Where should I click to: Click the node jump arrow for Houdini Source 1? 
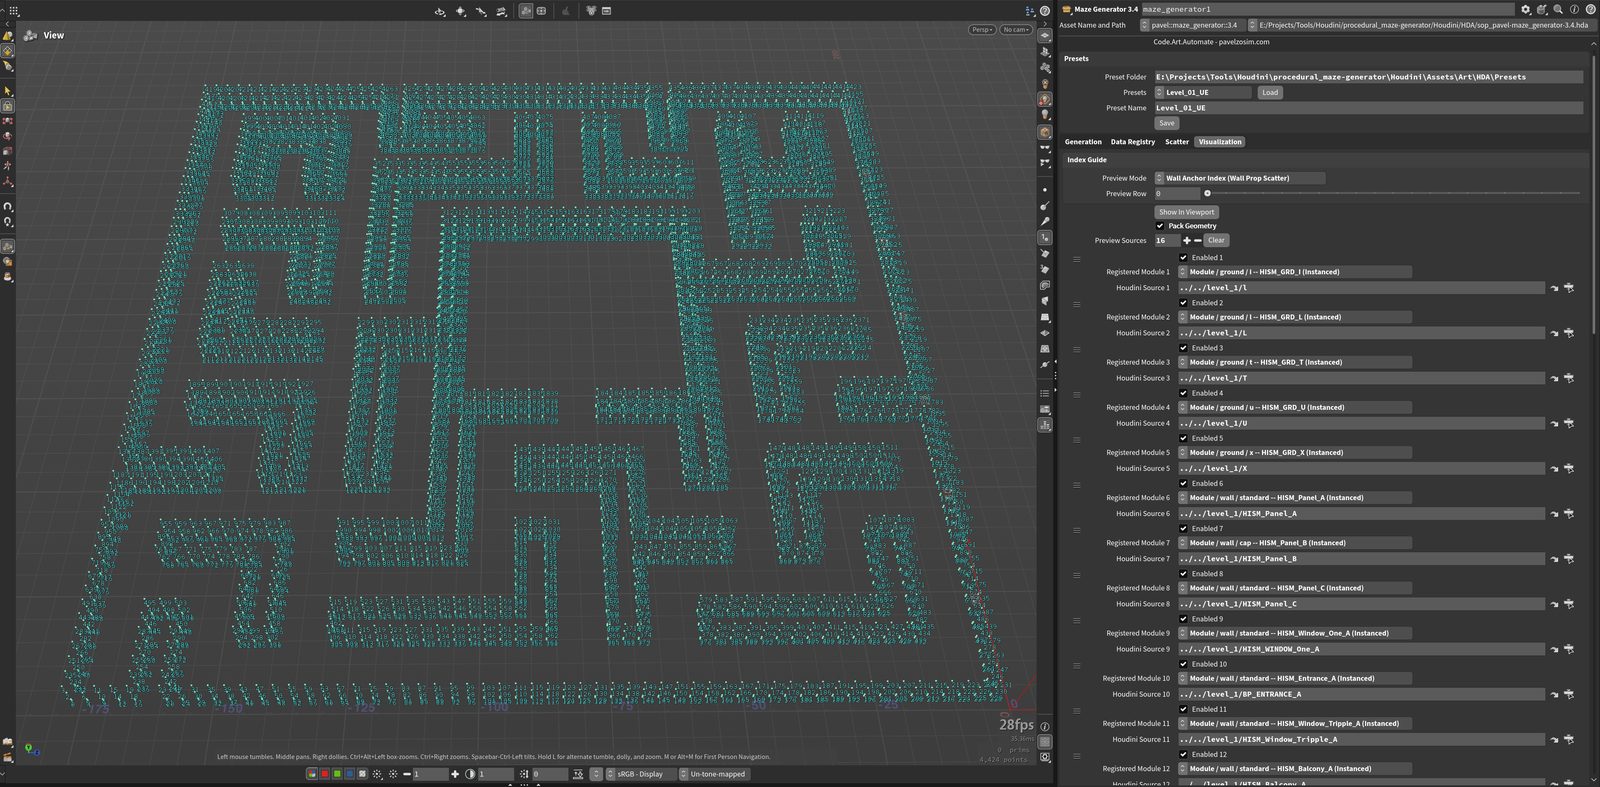click(1554, 288)
